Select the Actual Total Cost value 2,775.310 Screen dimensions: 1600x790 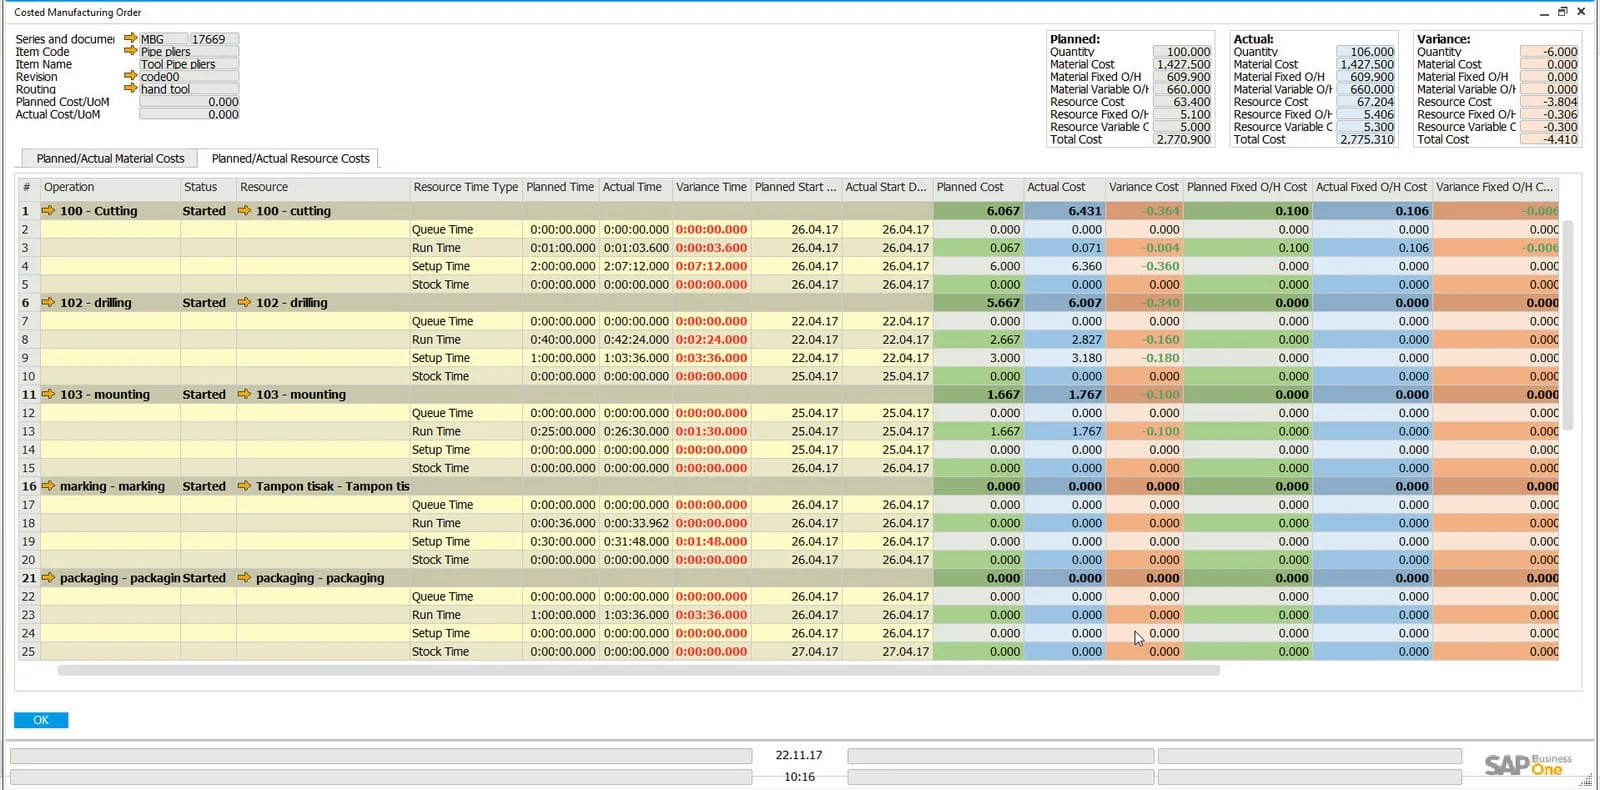click(1366, 140)
